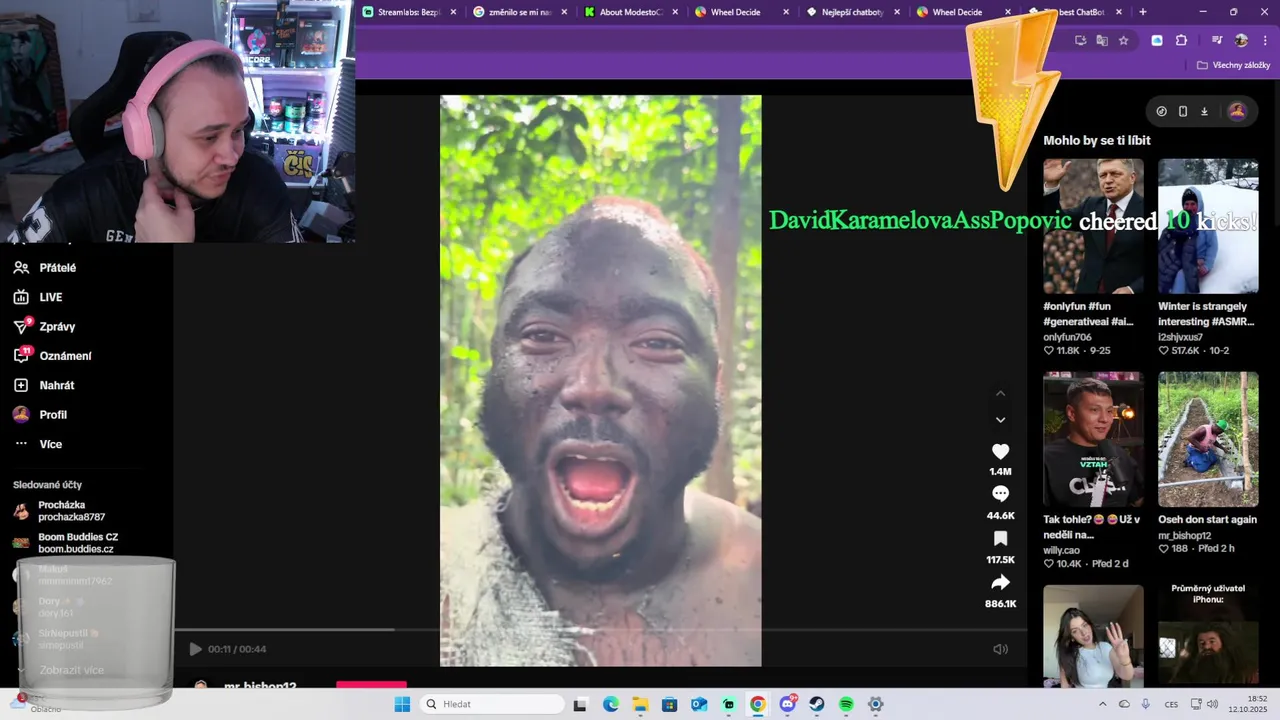Viewport: 1280px width, 720px height.
Task: Open Nahrát upload page in the sidebar
Action: tap(44, 385)
